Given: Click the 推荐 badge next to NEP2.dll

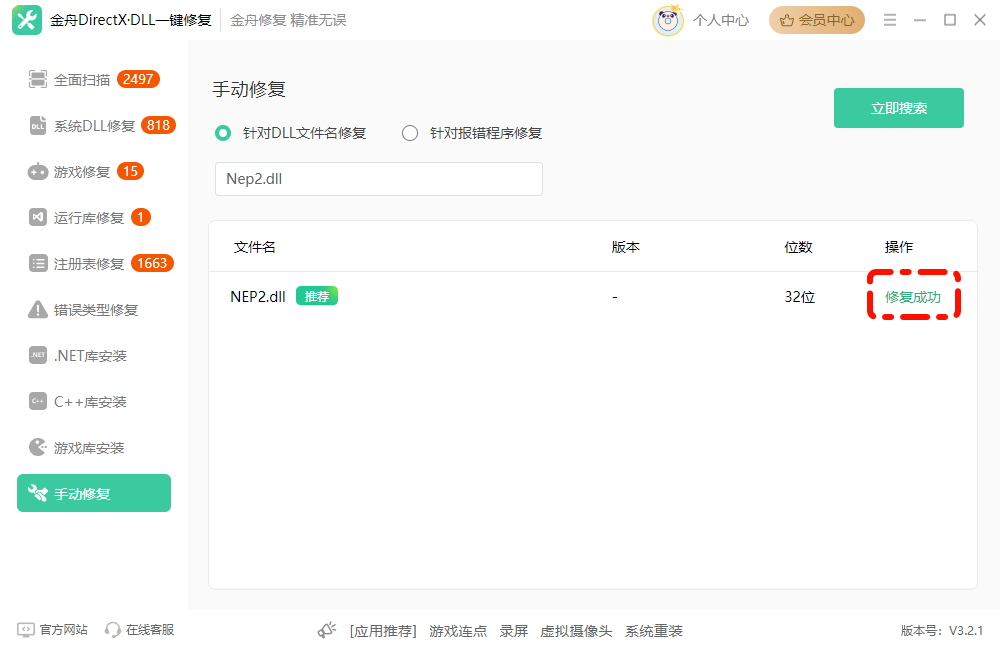Looking at the screenshot, I should pos(316,296).
